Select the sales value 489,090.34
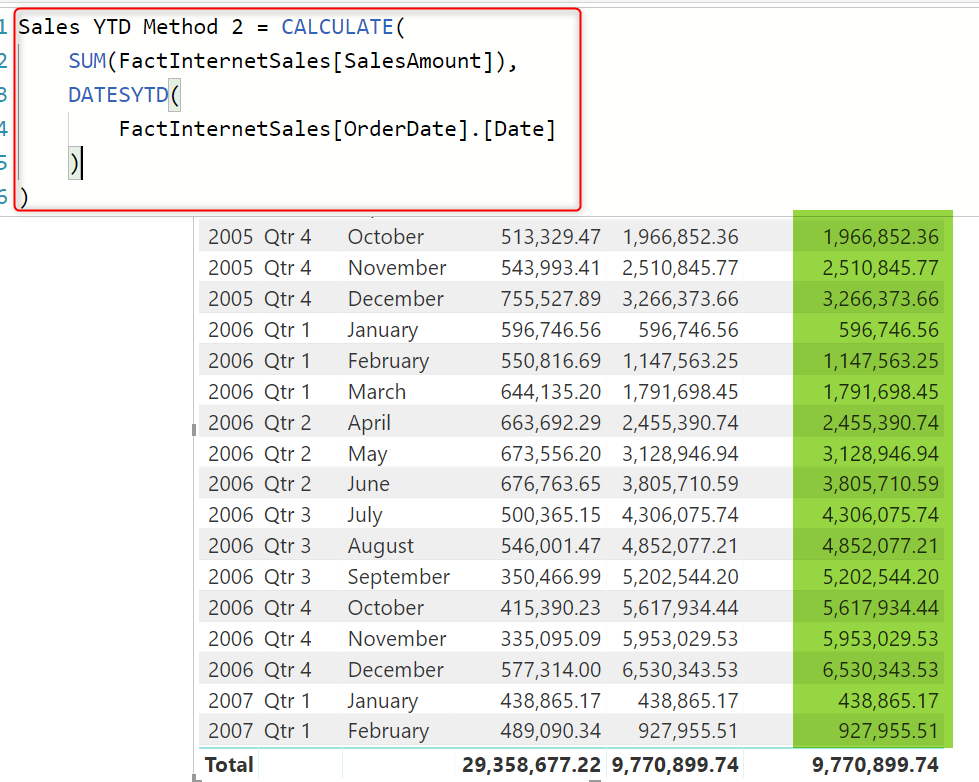The height and width of the screenshot is (782, 979). pyautogui.click(x=550, y=731)
